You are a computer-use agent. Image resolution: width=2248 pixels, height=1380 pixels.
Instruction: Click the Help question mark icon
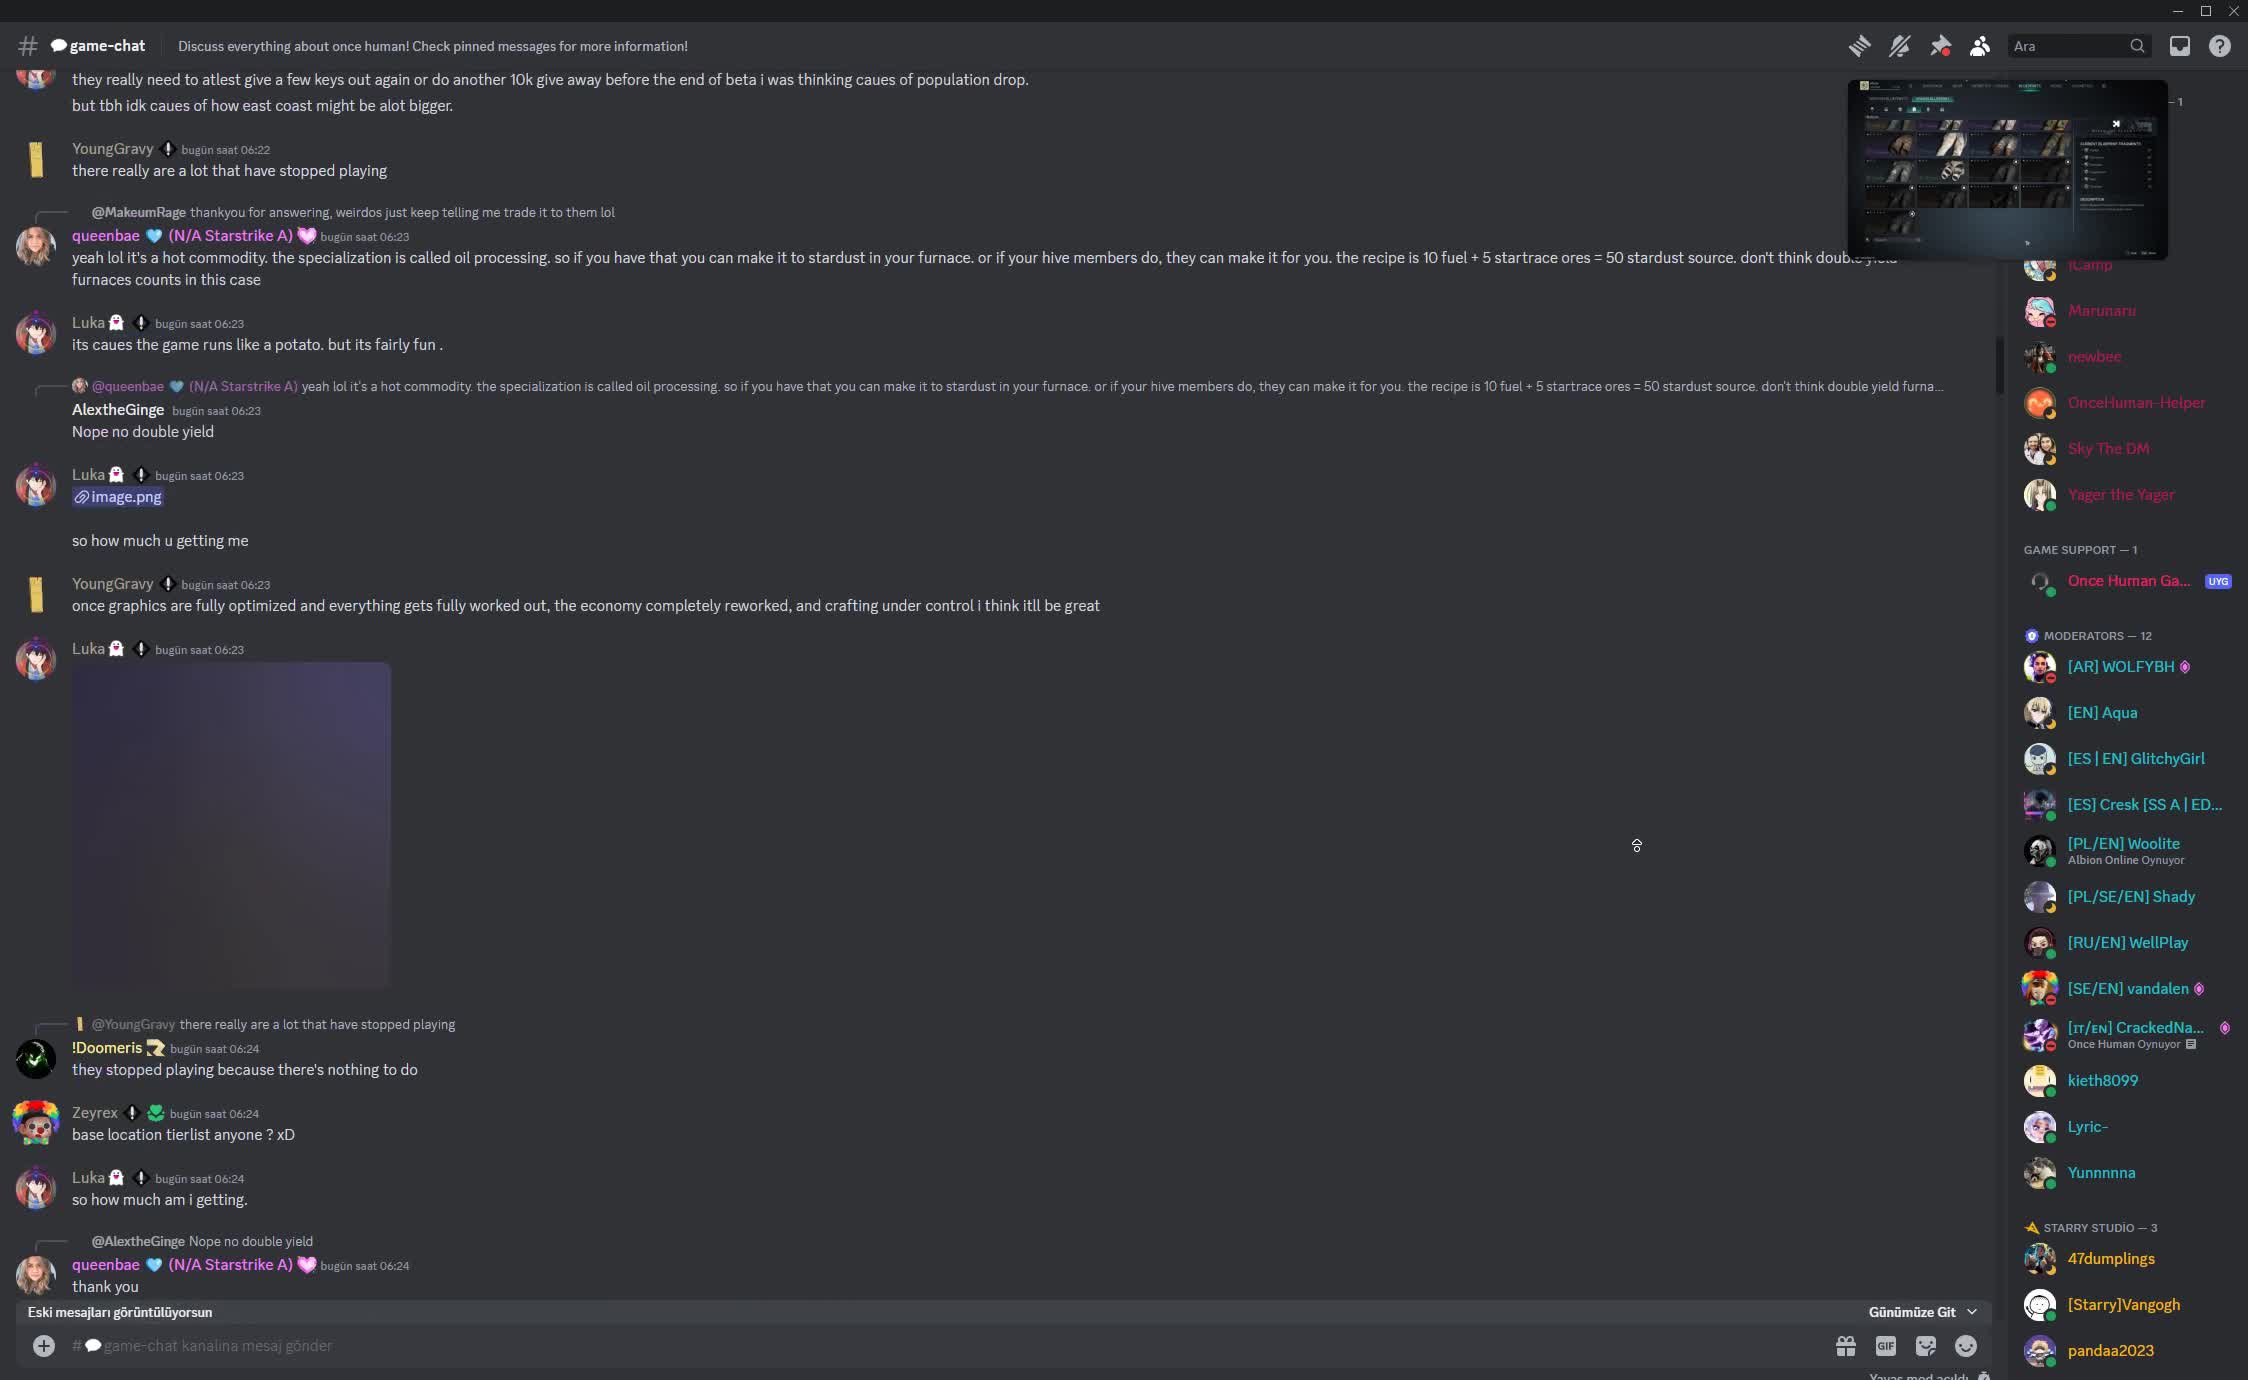tap(2219, 46)
